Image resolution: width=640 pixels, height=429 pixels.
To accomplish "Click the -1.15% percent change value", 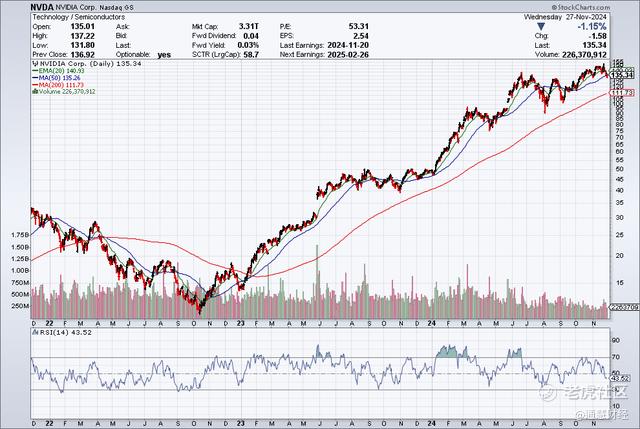I will click(592, 27).
